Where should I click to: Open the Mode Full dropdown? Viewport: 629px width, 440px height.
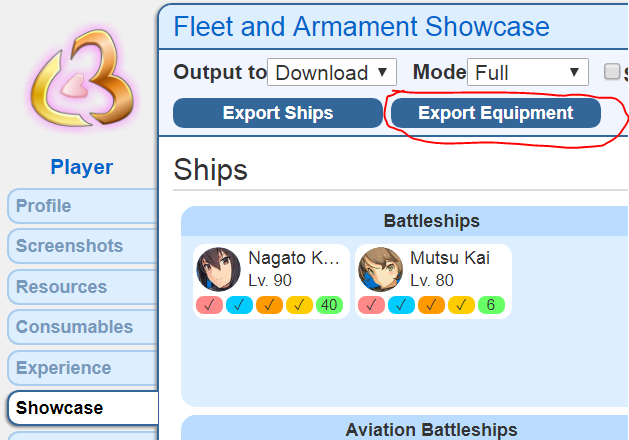pos(528,72)
